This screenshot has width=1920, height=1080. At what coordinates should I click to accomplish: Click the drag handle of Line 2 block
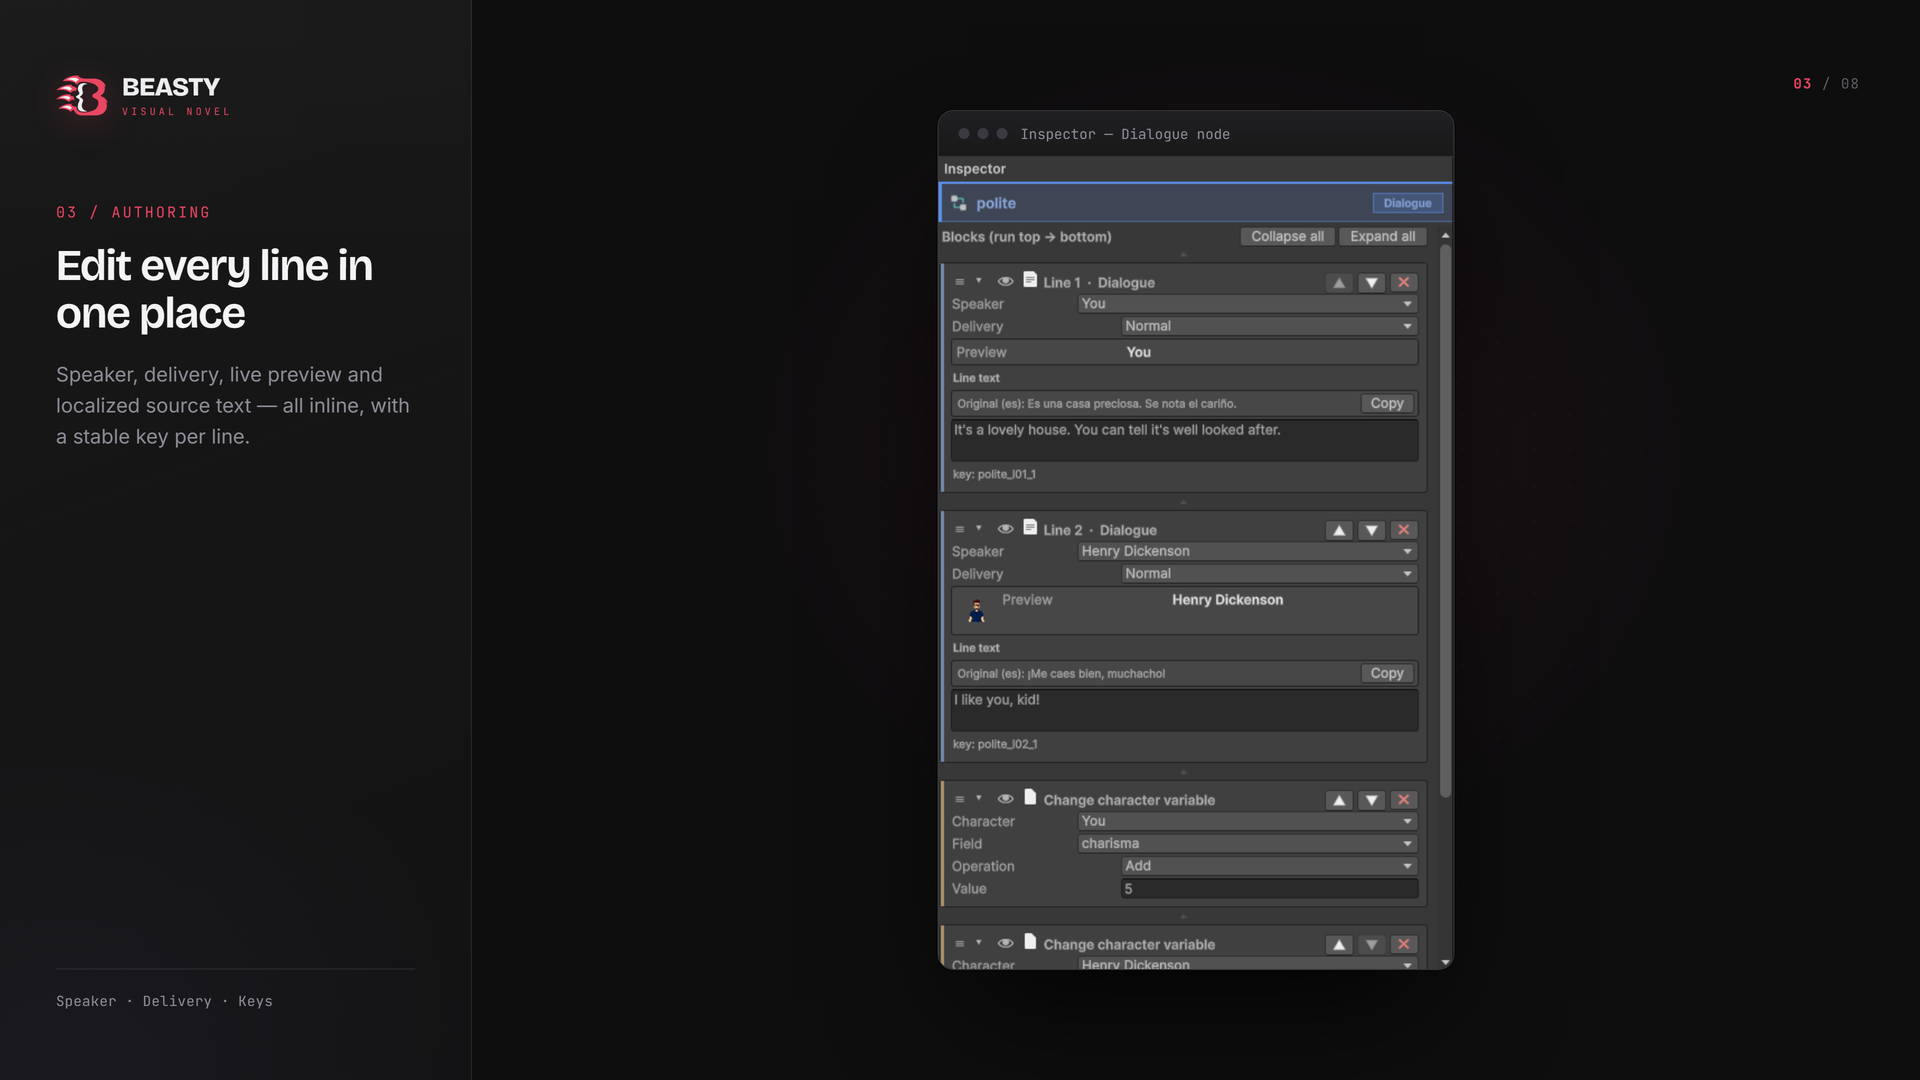coord(959,530)
